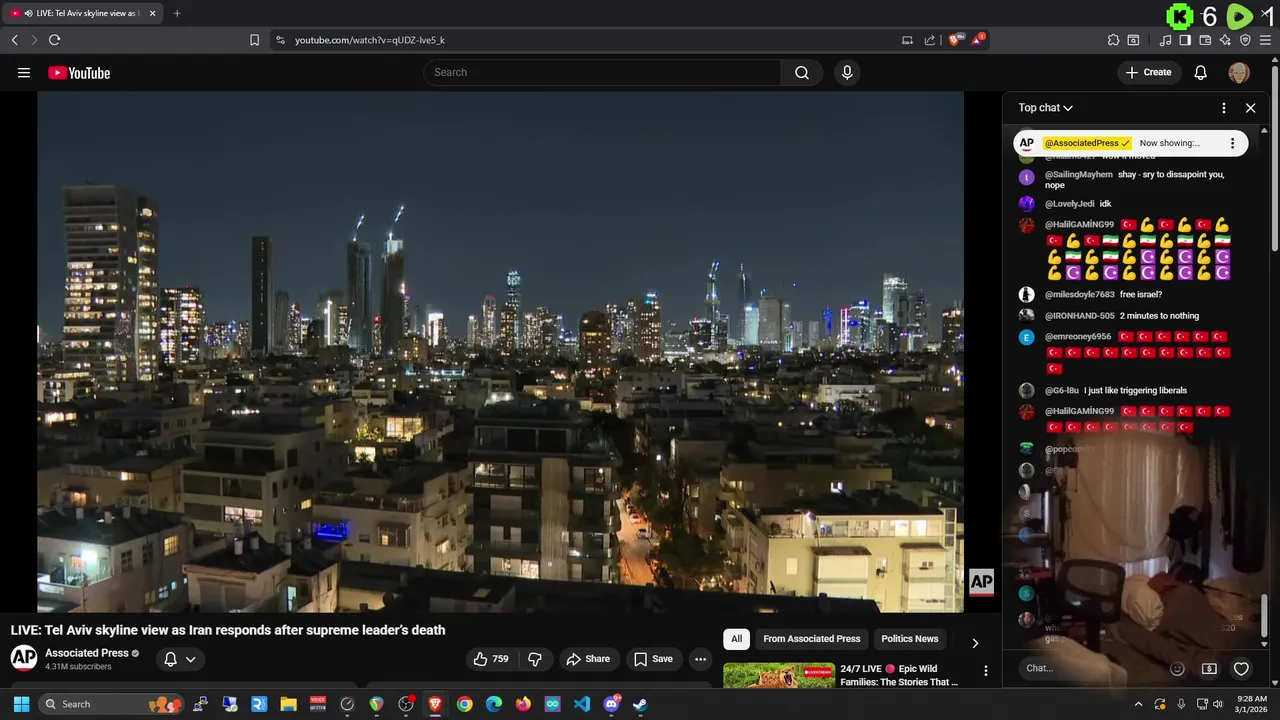Open YouTube notifications bell

tap(1201, 72)
